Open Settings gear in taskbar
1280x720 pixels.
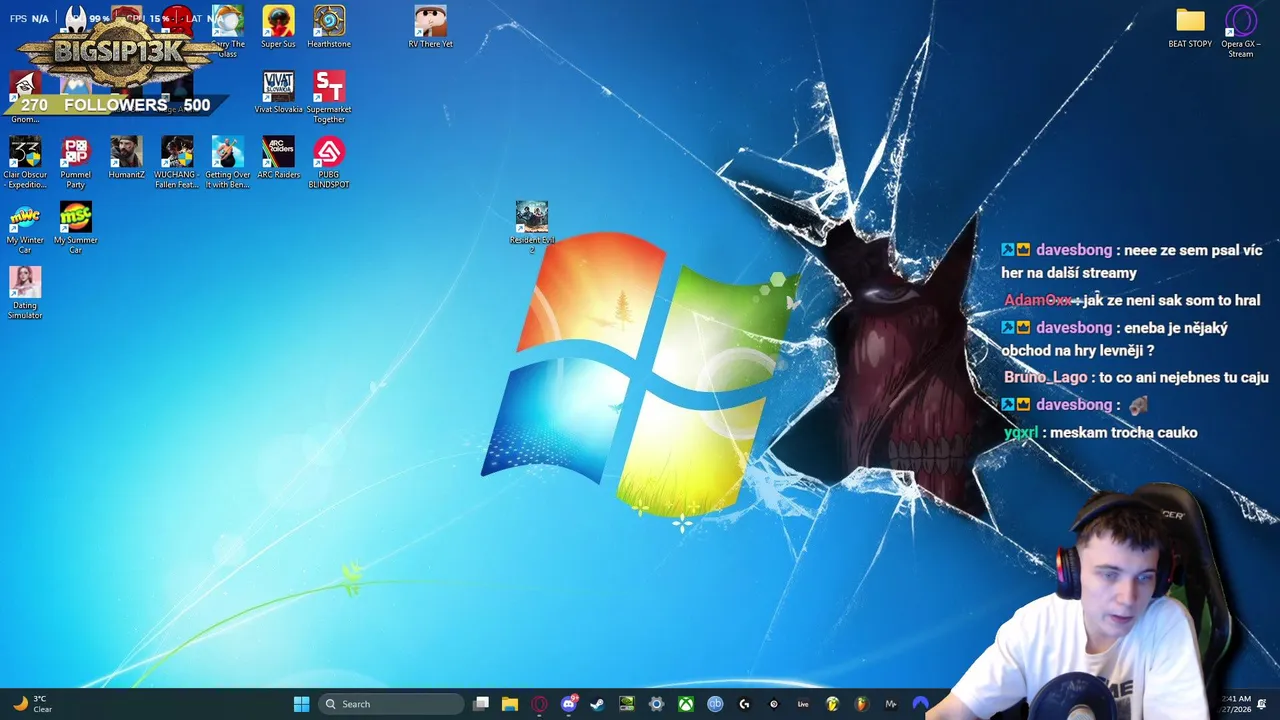(x=656, y=704)
